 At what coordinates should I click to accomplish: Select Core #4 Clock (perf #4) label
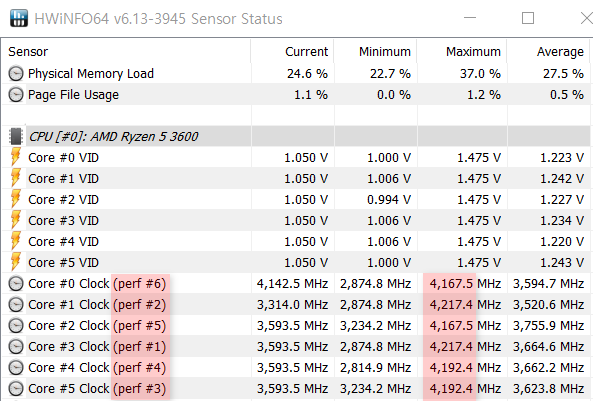click(97, 368)
